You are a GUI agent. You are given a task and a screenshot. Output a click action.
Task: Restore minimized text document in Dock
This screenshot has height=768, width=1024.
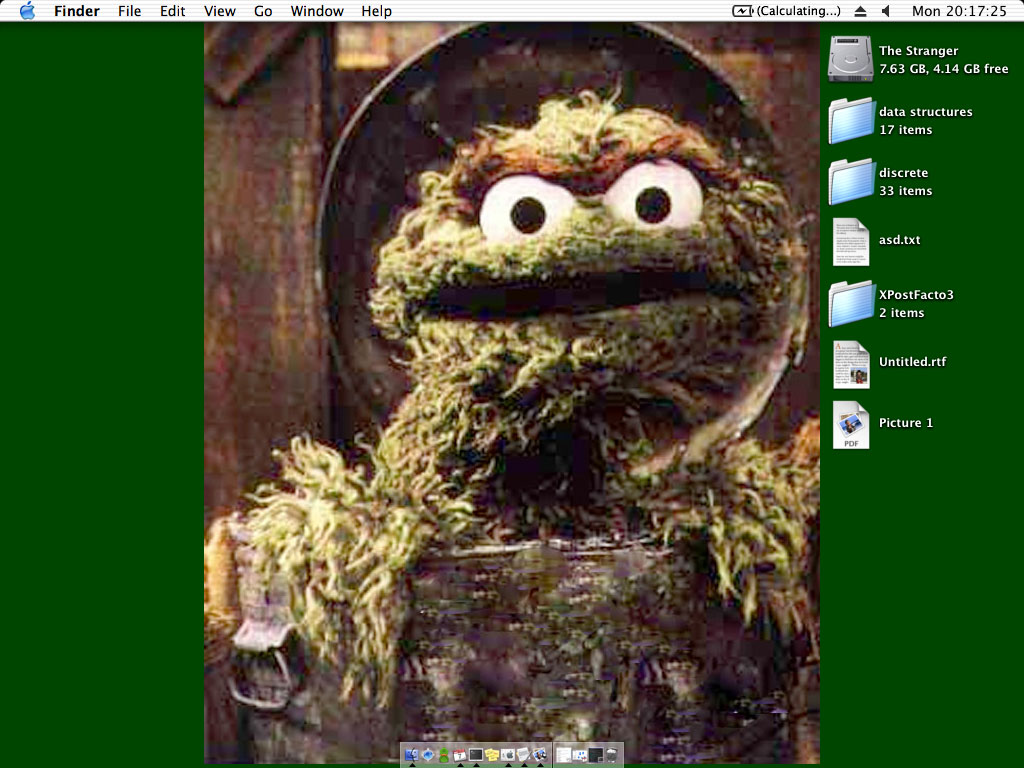(x=564, y=755)
